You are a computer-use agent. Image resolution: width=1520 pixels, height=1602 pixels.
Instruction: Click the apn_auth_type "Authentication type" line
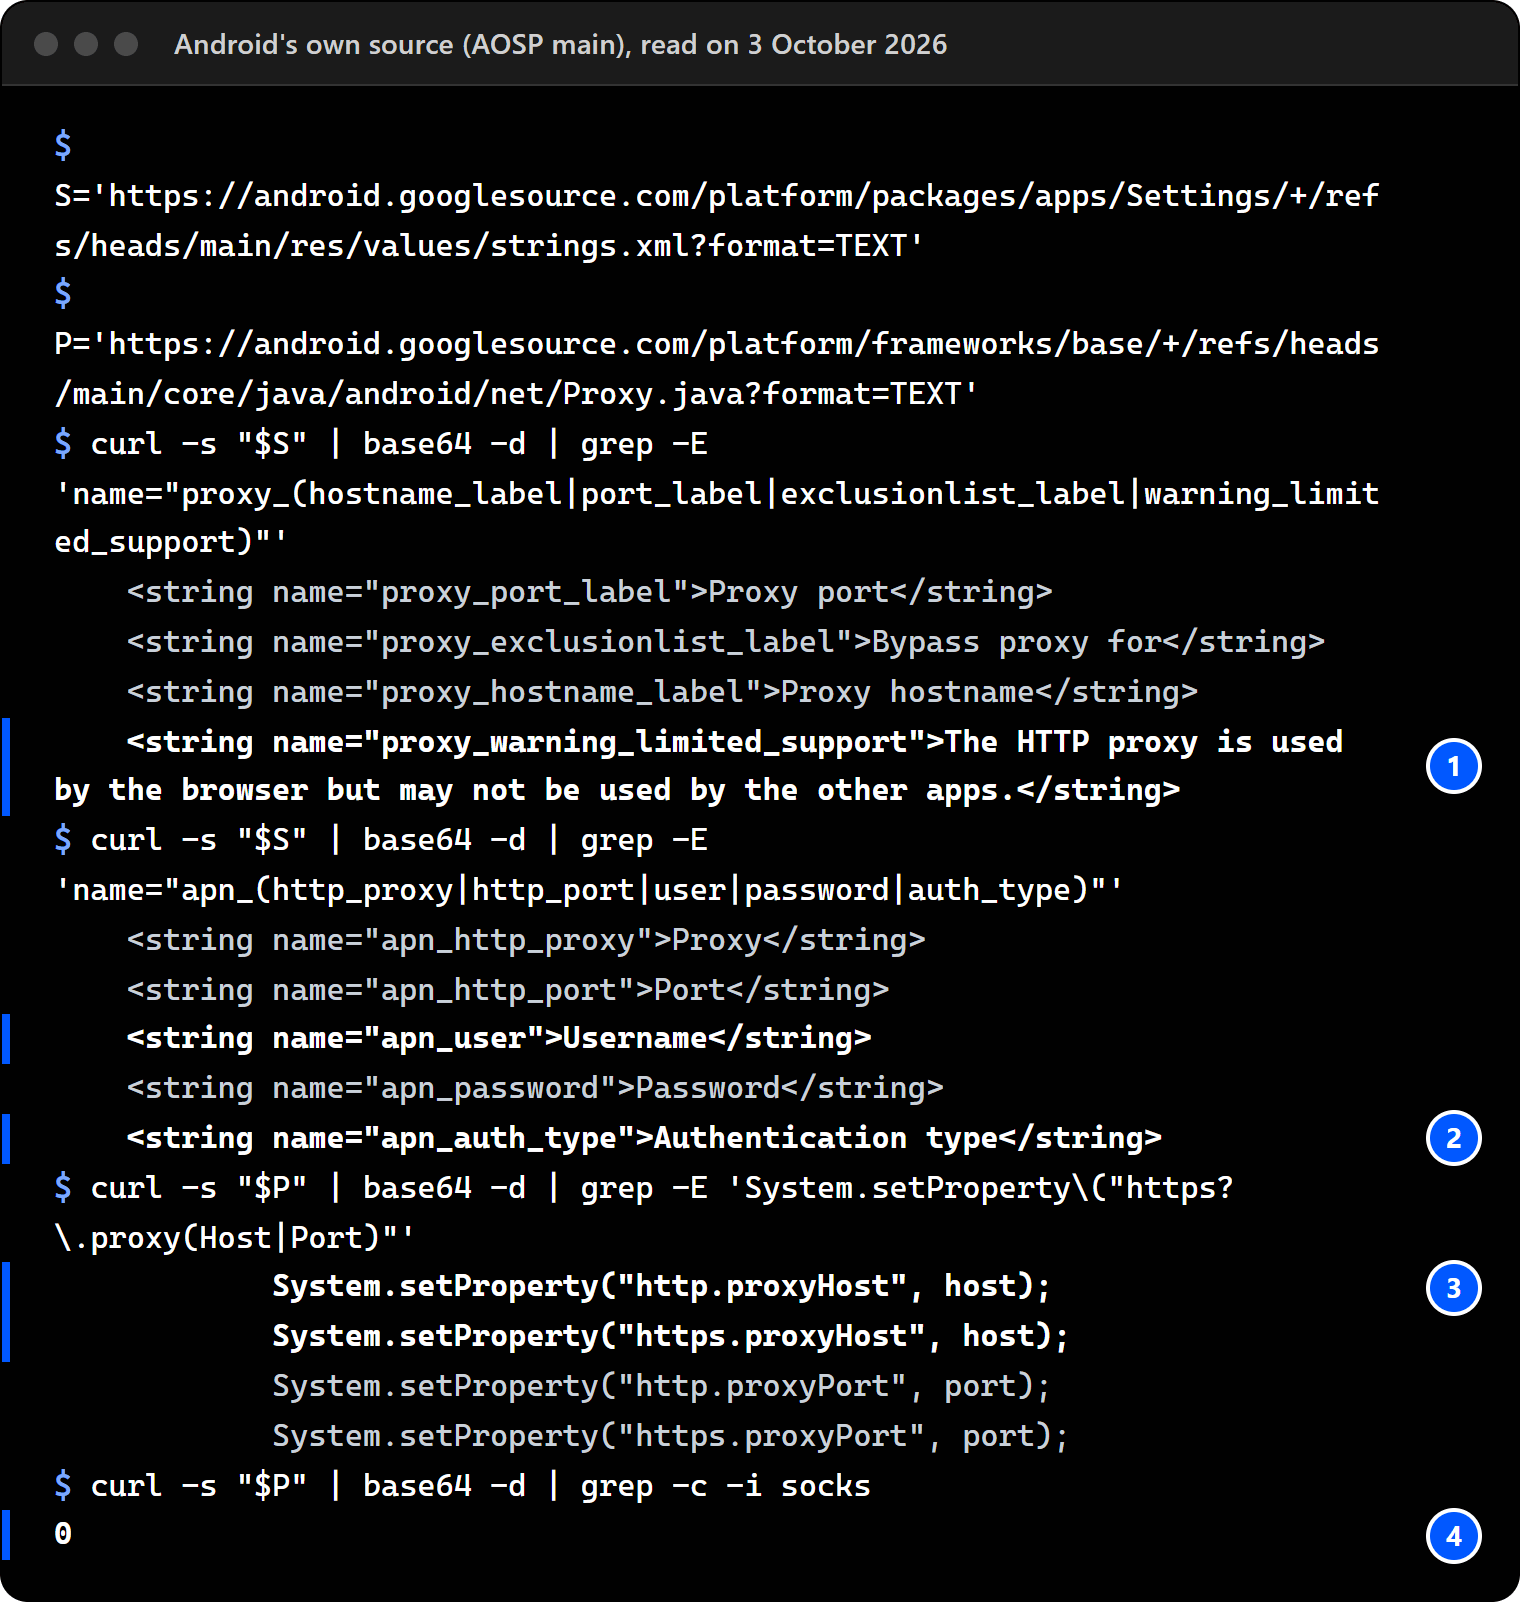pyautogui.click(x=644, y=1138)
